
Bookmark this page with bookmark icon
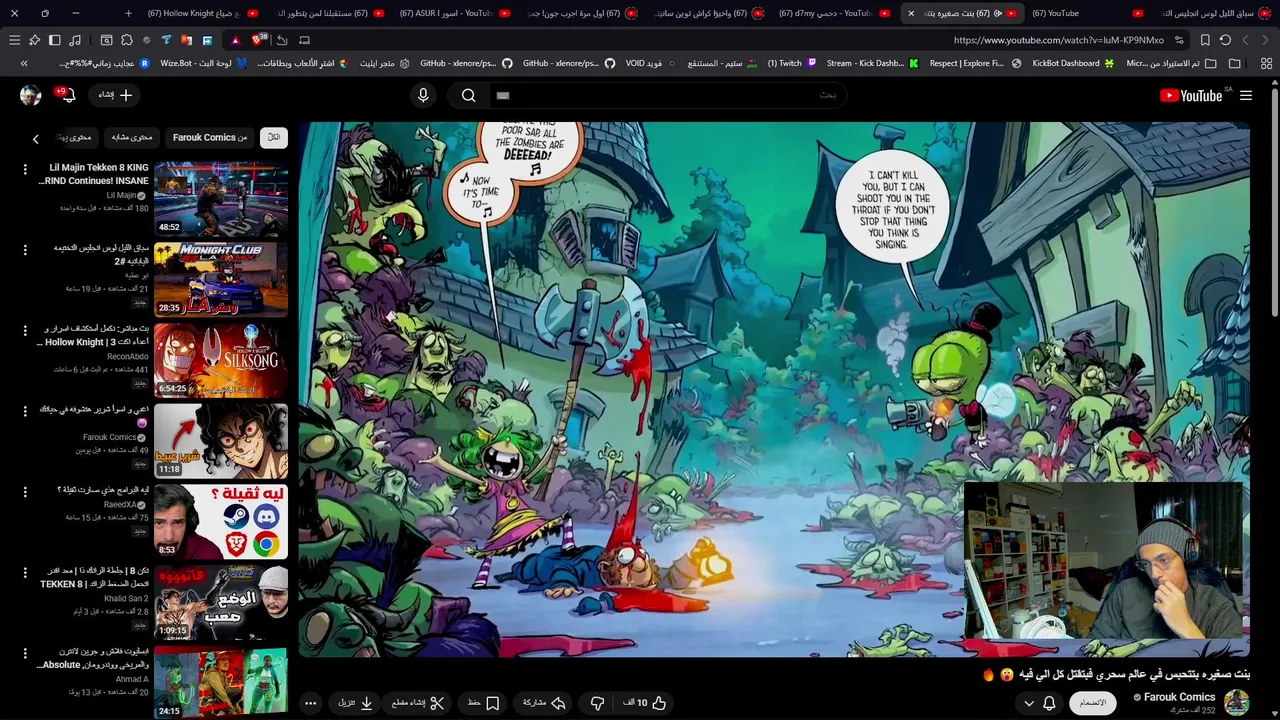(1205, 40)
